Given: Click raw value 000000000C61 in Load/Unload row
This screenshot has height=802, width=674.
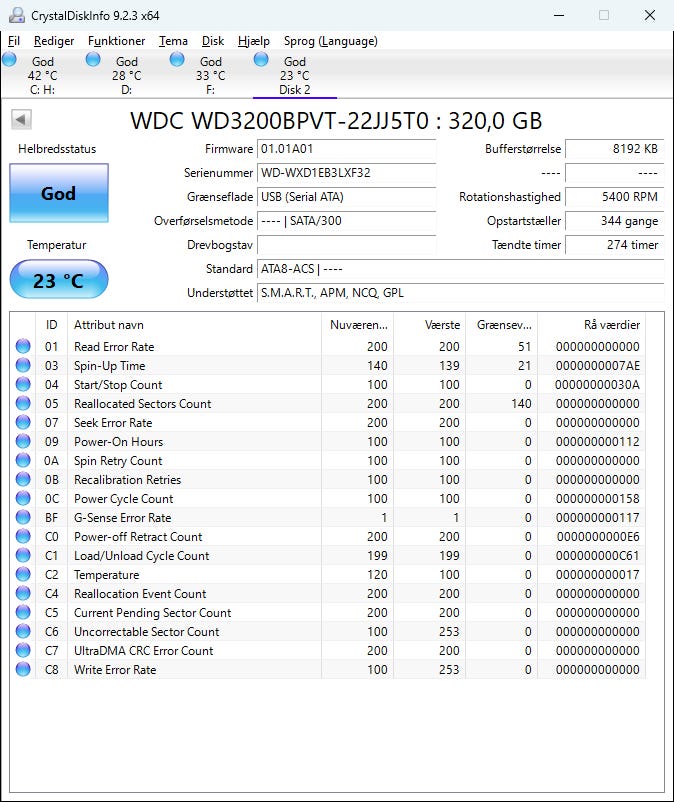Looking at the screenshot, I should (597, 556).
